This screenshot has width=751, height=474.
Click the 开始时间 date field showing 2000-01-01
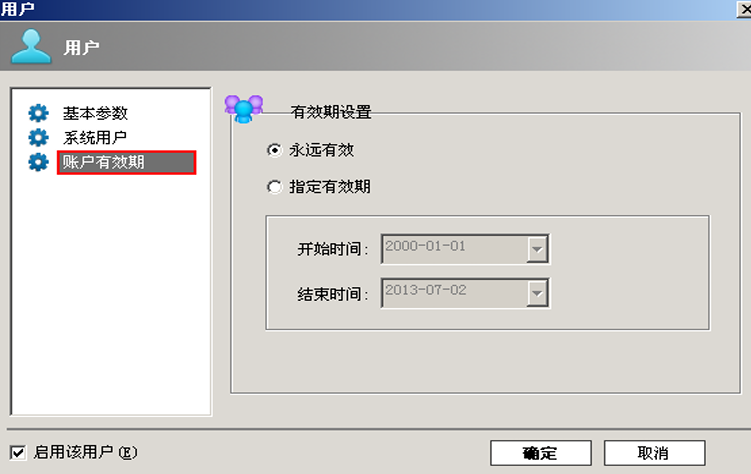coord(455,249)
